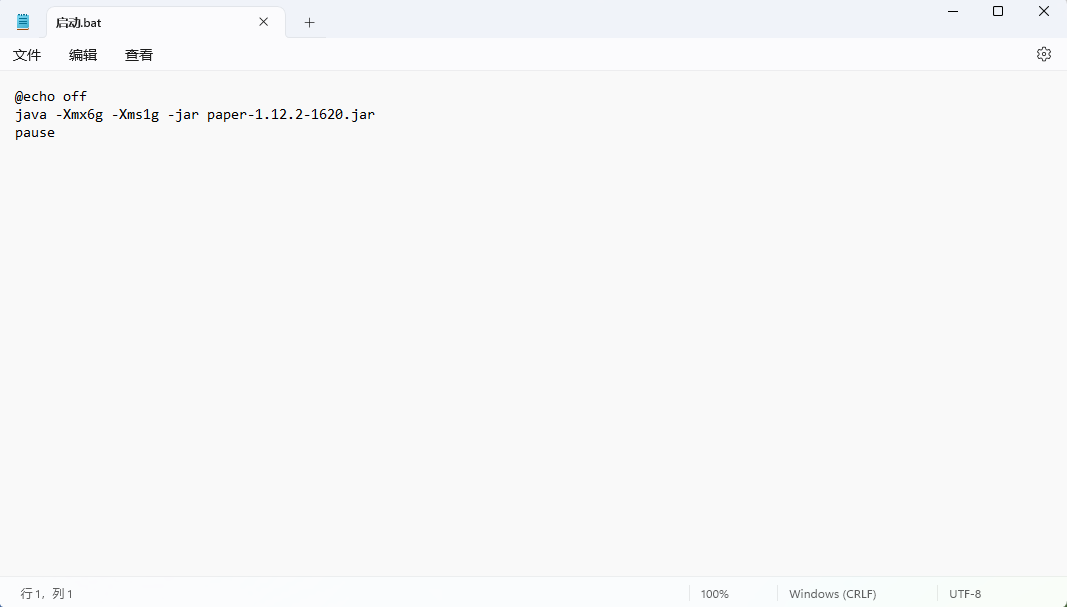Viewport: 1067px width, 607px height.
Task: Open the 文件 menu
Action: [x=27, y=55]
